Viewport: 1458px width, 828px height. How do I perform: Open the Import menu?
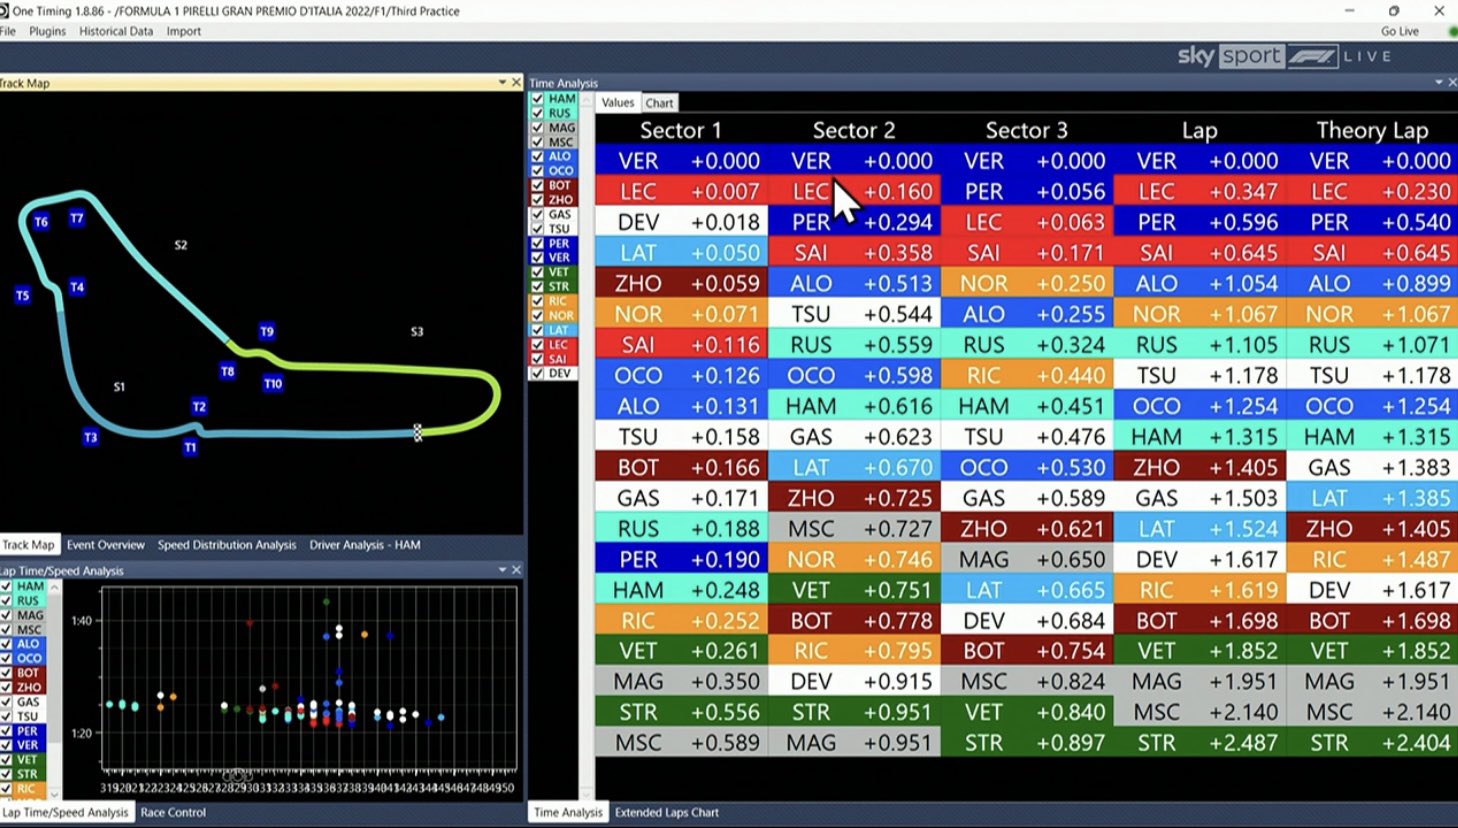(x=184, y=31)
